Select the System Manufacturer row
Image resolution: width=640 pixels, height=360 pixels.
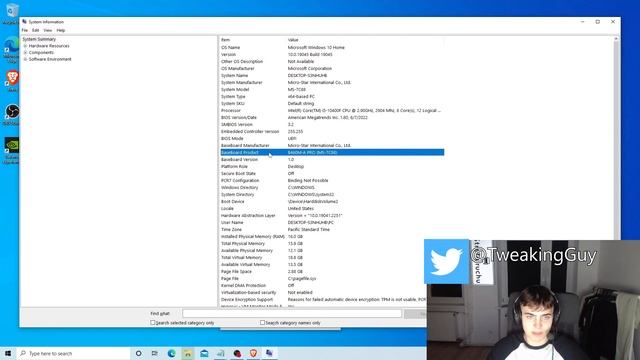[x=332, y=82]
